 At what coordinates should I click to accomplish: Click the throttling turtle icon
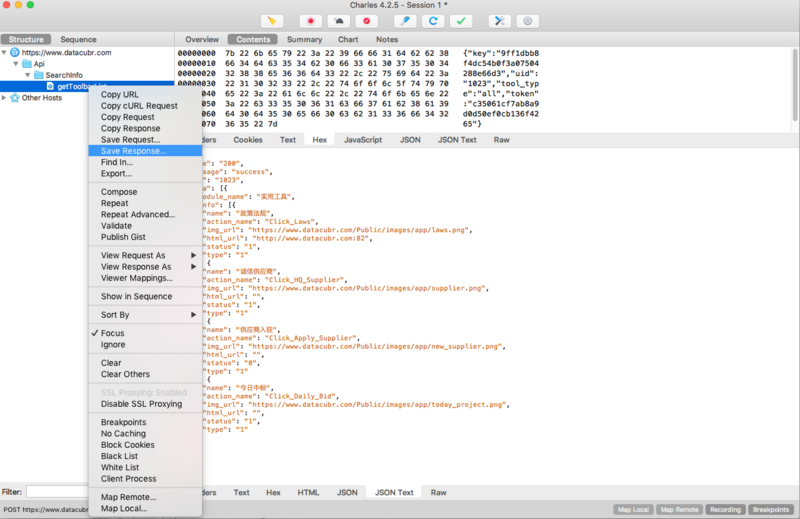(338, 21)
